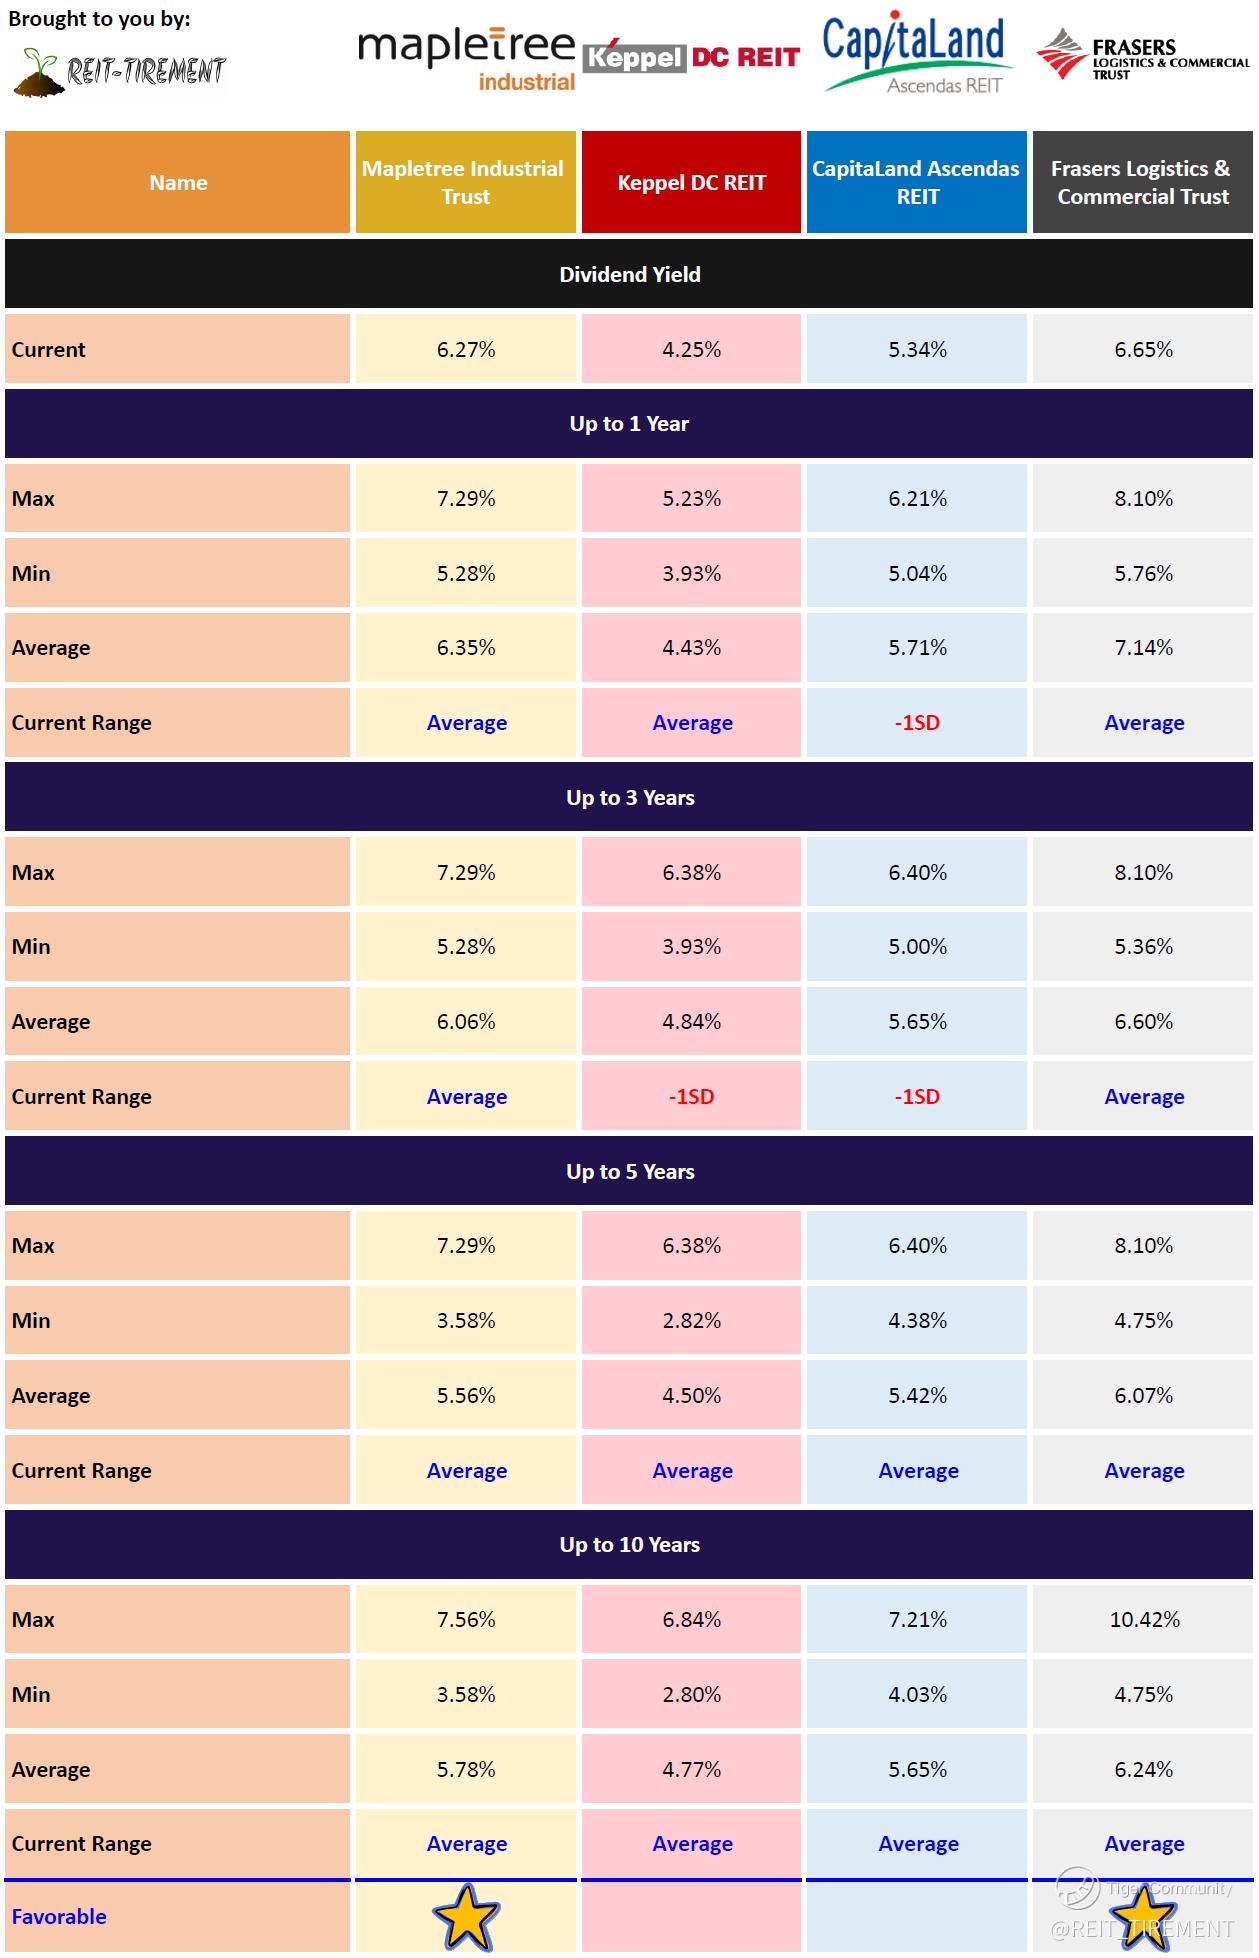Screen dimensions: 1259x1958
Task: Click the Favorable label link
Action: tap(59, 1917)
